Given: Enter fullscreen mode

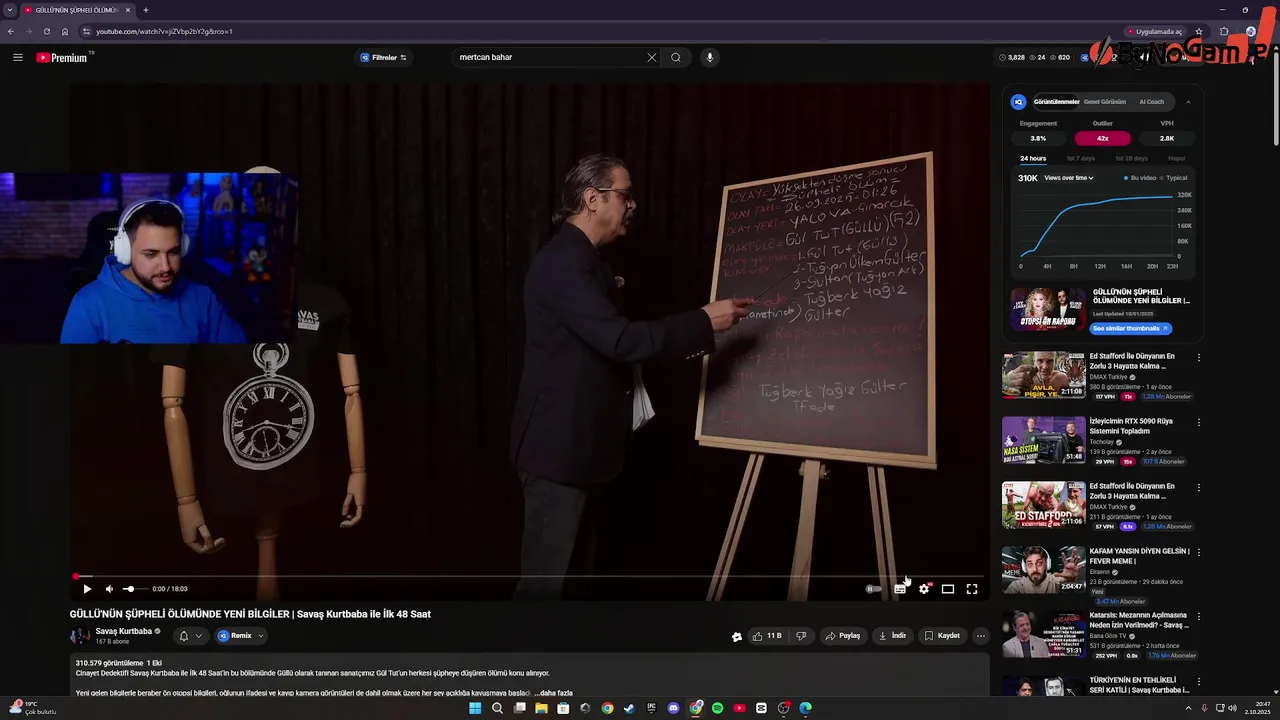Looking at the screenshot, I should pyautogui.click(x=972, y=589).
